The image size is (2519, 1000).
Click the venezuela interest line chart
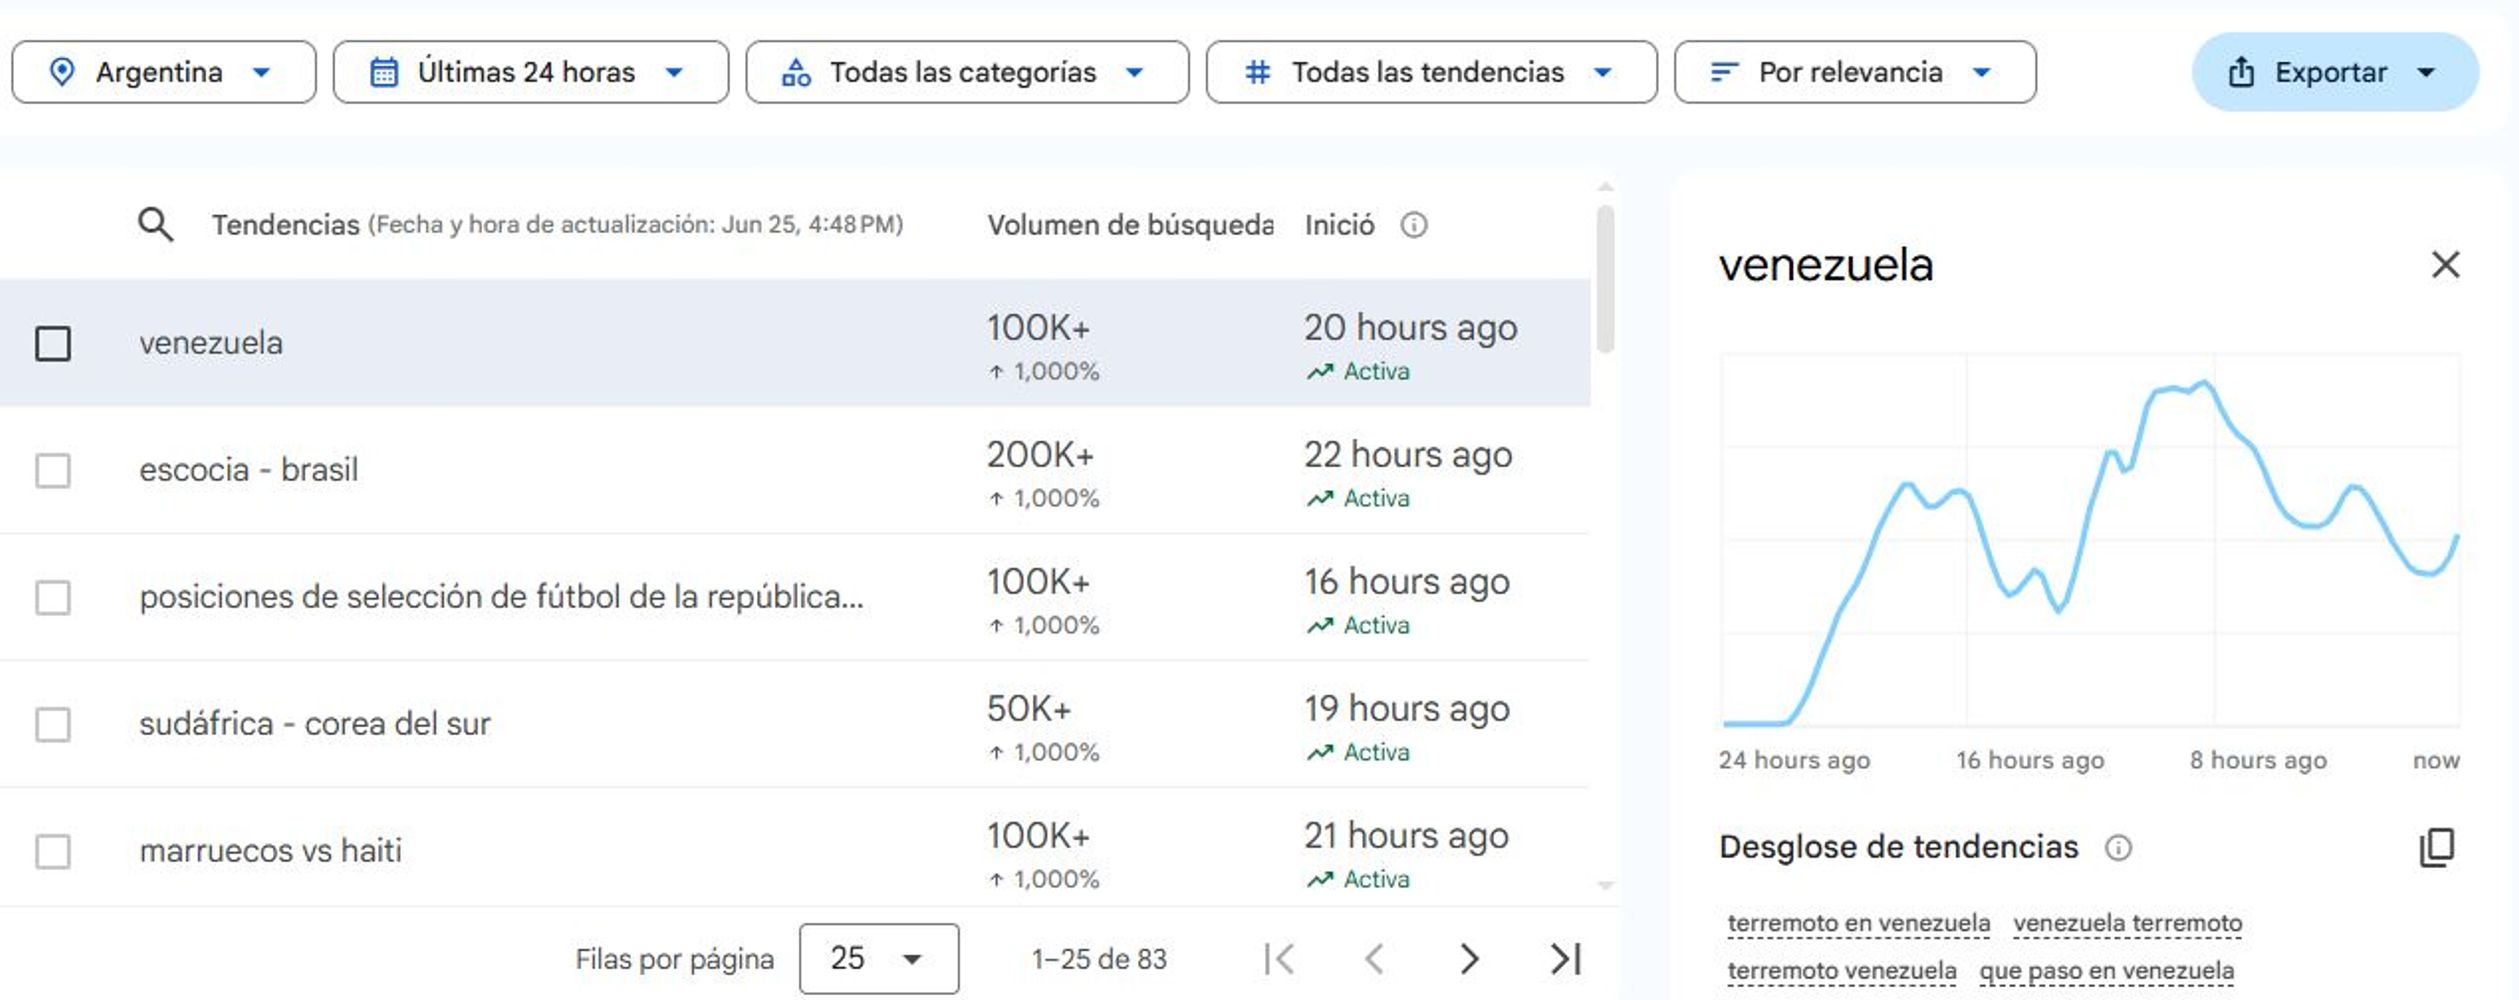pos(2090,540)
